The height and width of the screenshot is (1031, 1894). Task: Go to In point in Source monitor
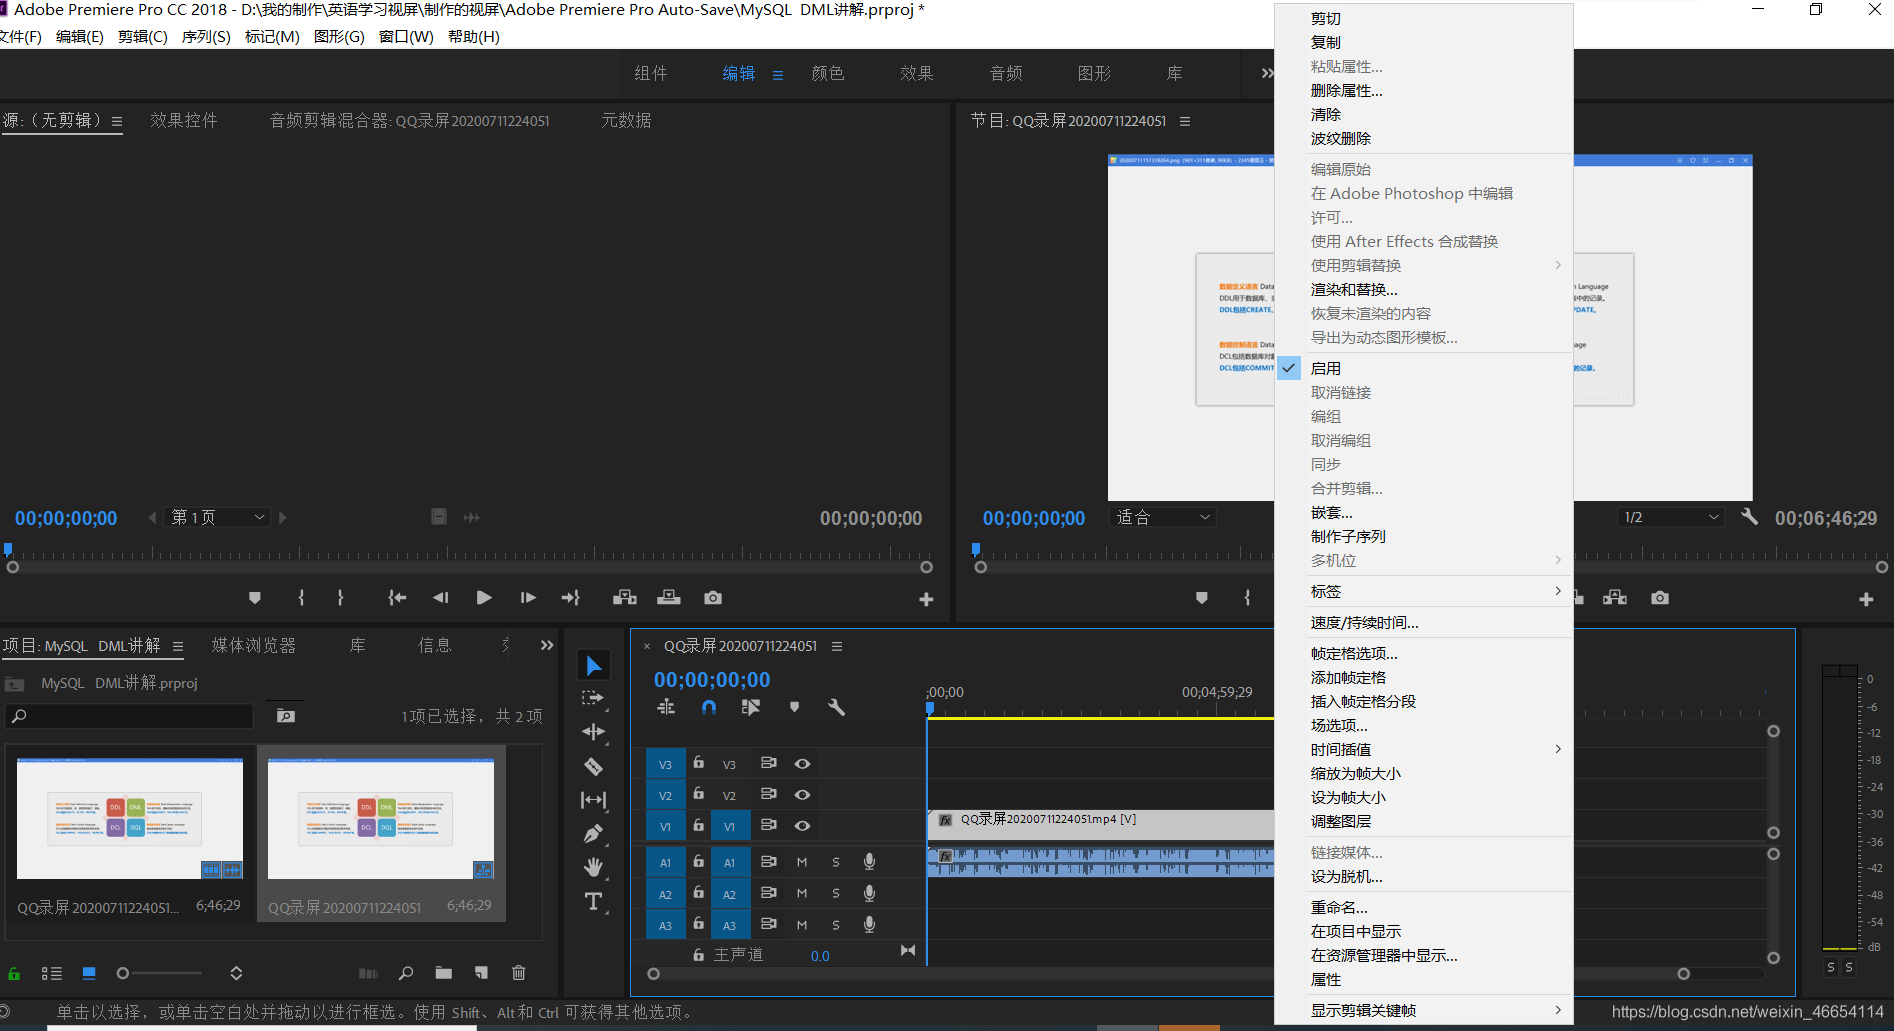[397, 598]
